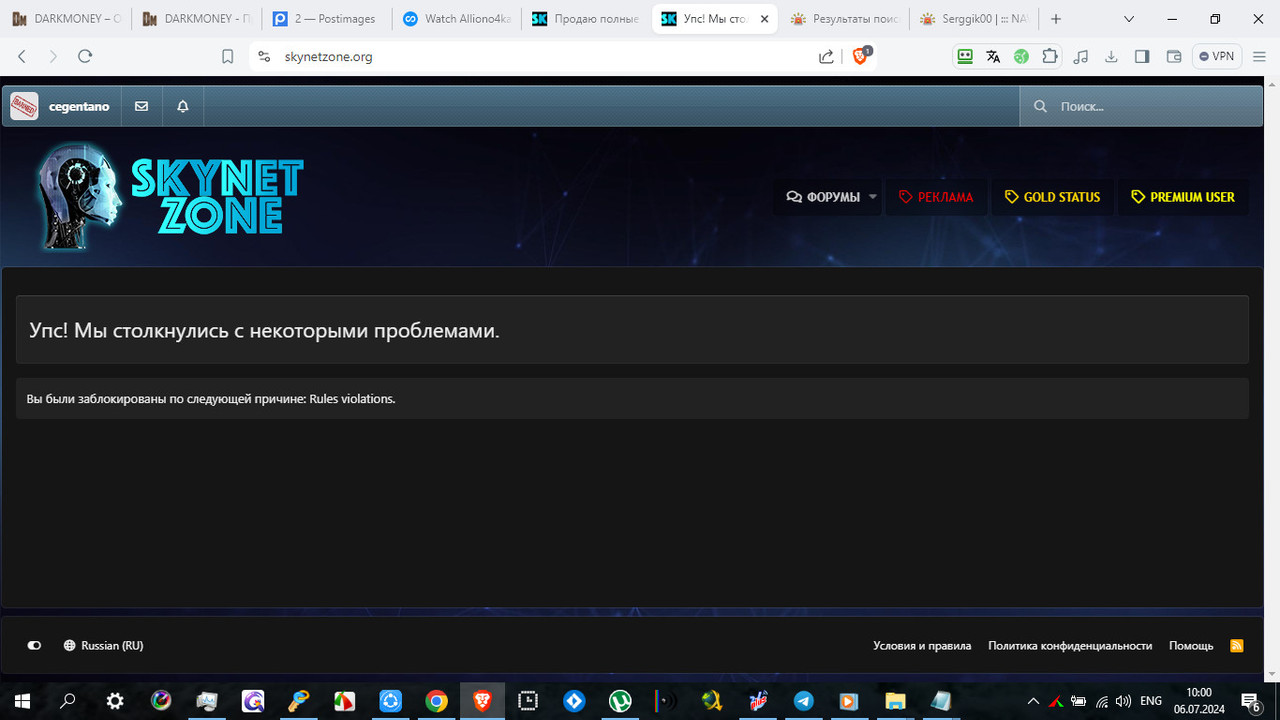Open the inbox envelope icon
1280x720 pixels.
[142, 106]
